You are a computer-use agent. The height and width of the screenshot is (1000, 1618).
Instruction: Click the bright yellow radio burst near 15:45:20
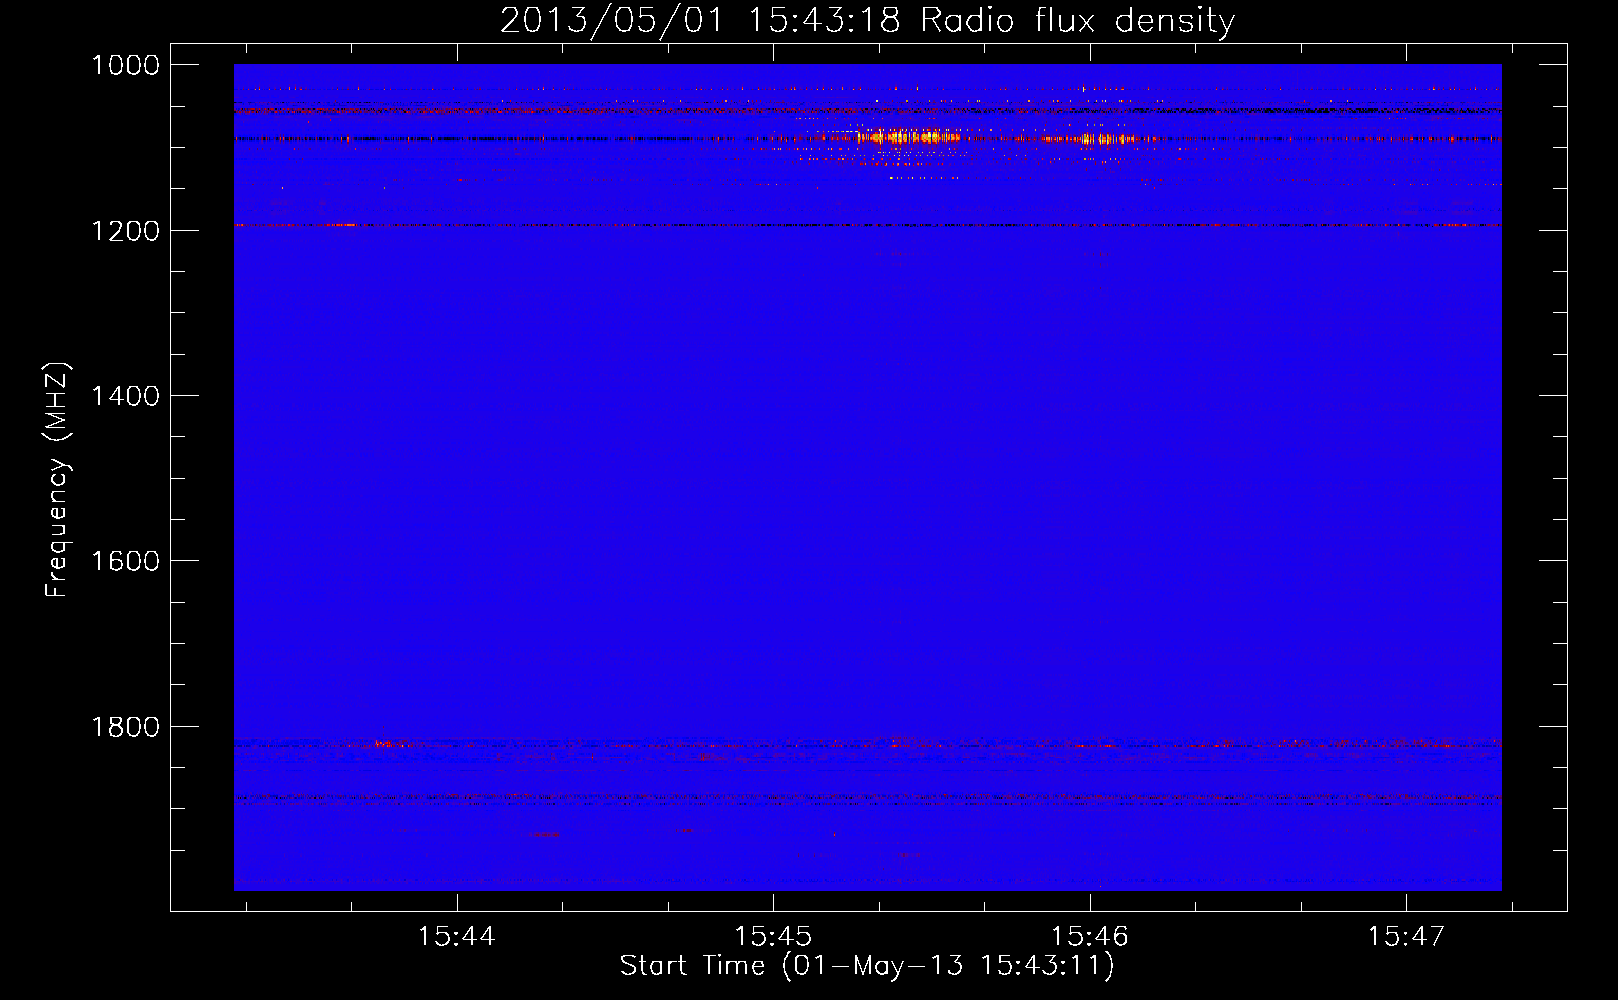908,137
